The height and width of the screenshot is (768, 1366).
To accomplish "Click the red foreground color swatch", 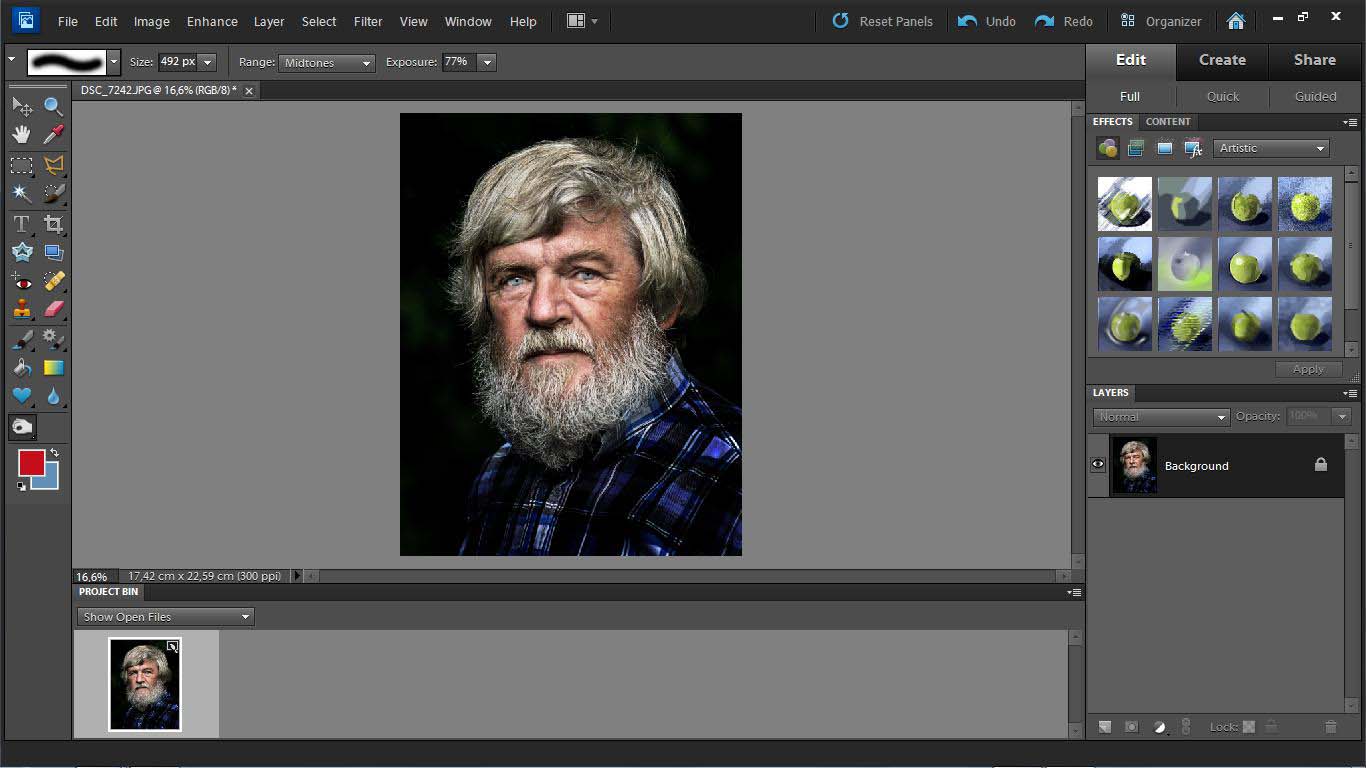I will (x=31, y=463).
